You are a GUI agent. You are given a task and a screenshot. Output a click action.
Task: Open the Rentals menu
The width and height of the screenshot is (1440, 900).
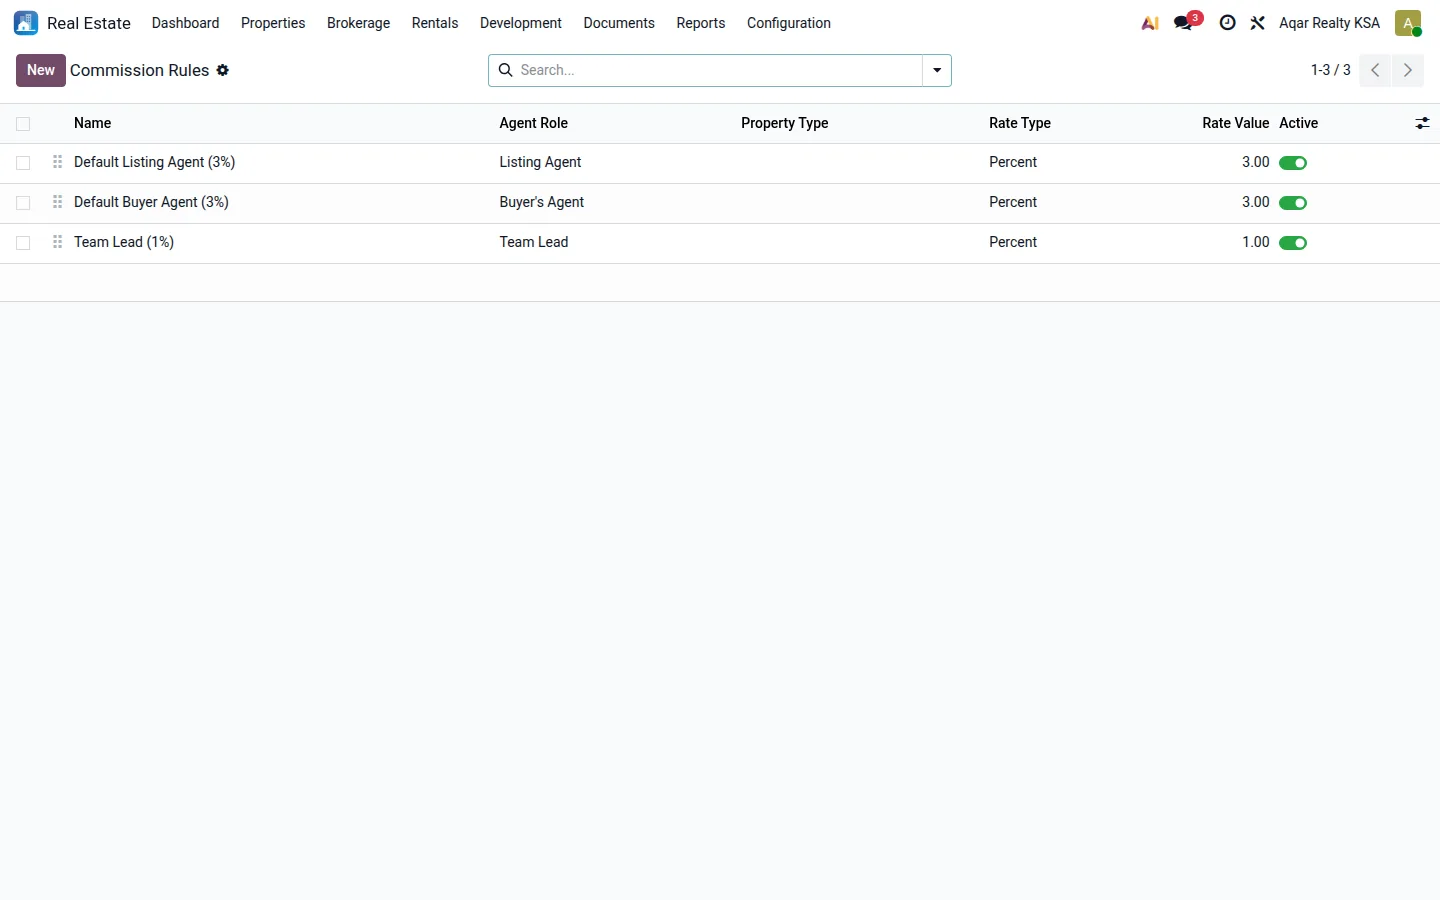click(x=435, y=23)
